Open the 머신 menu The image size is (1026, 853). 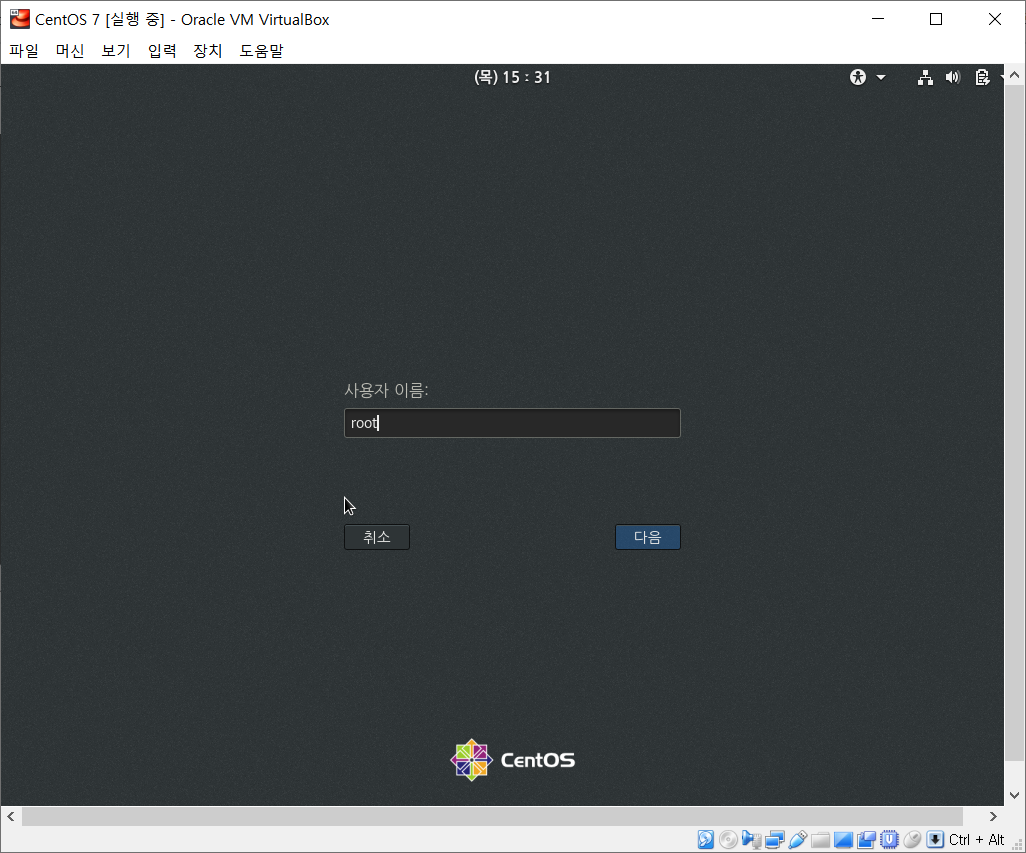[x=70, y=50]
